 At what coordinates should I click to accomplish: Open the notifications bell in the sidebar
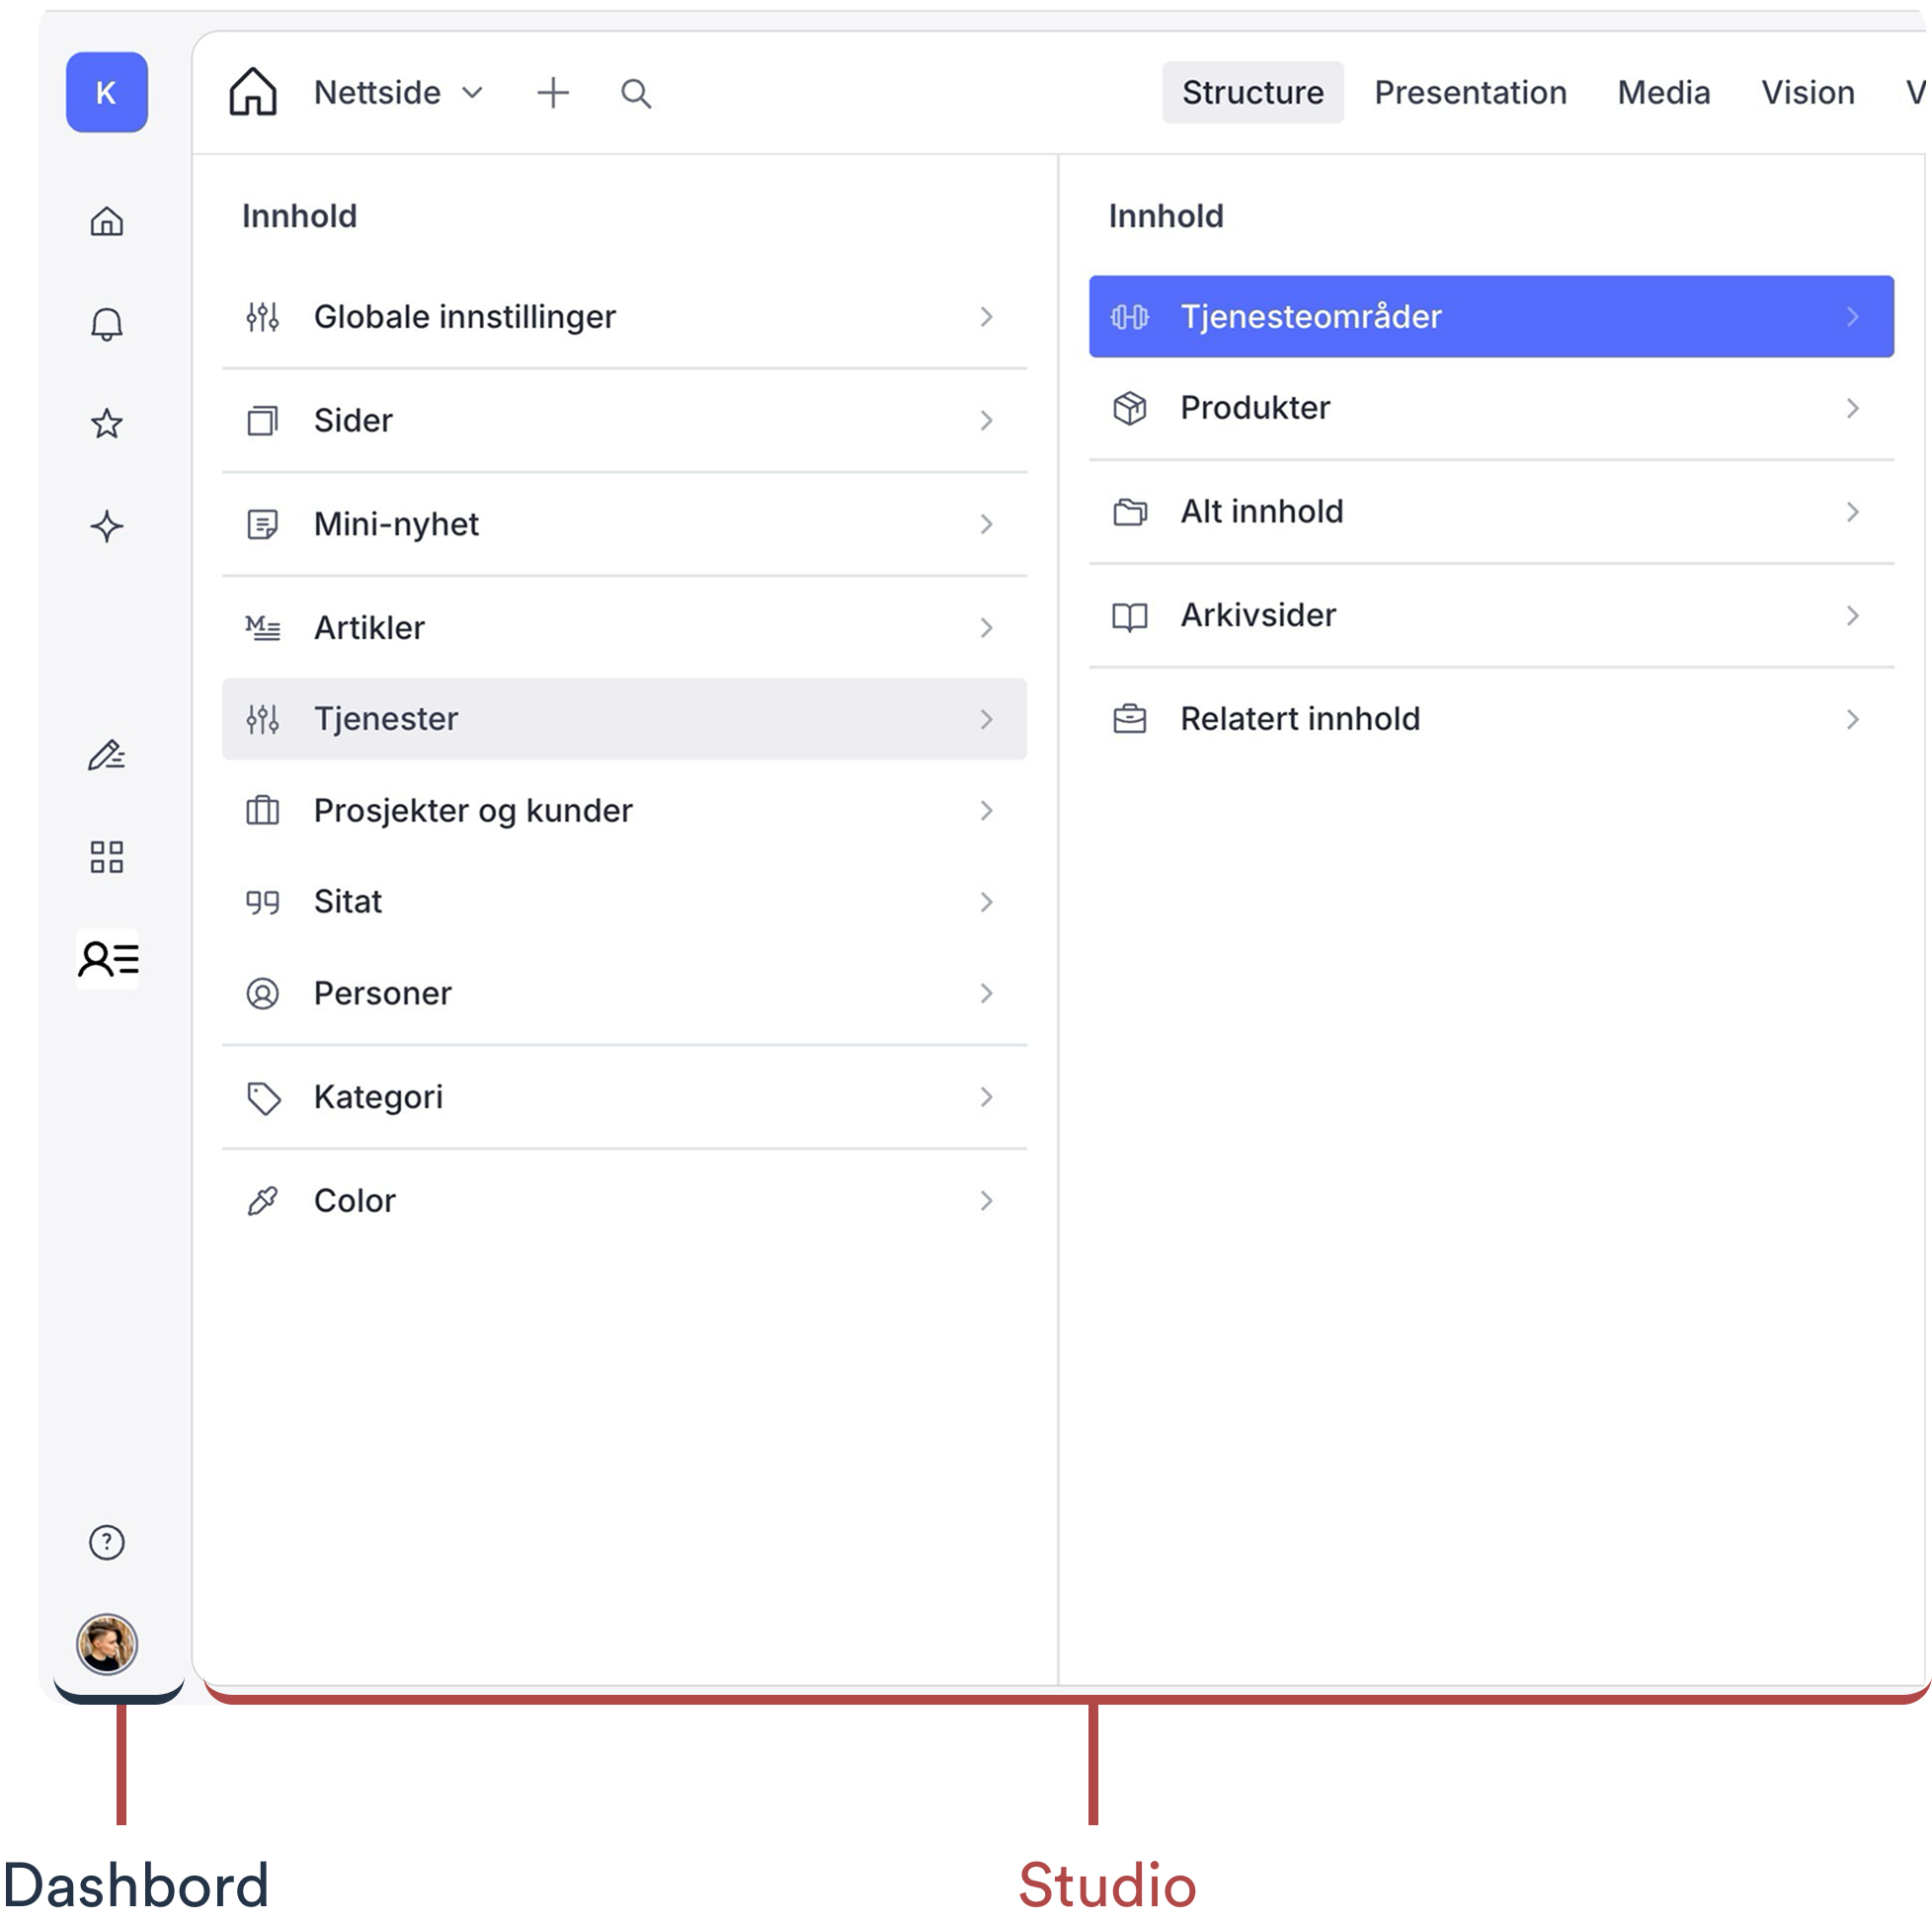tap(107, 324)
